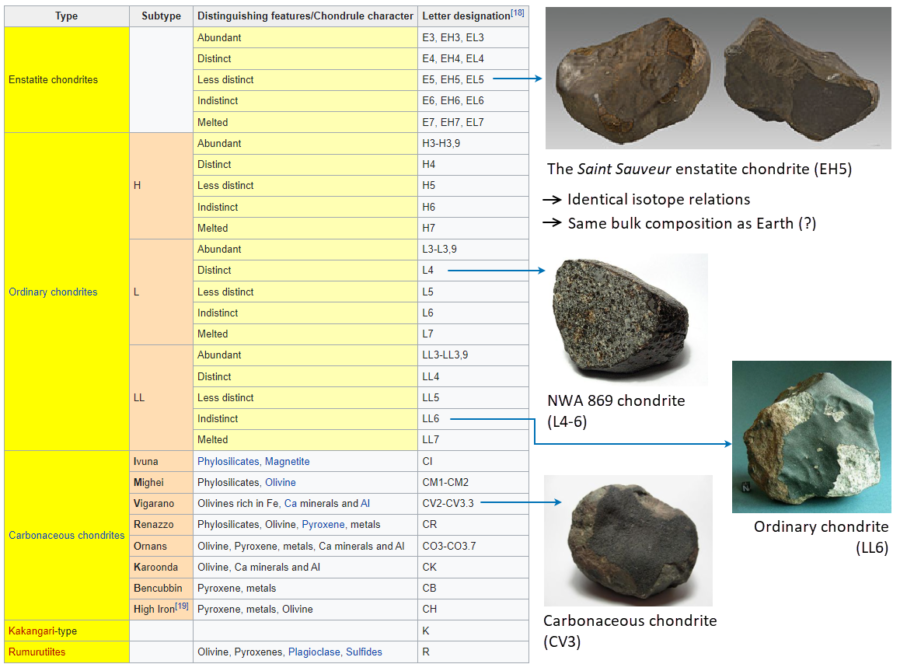Screen dimensions: 900x664
Task: Click the CV3 carbonaceous chondrite image
Action: 627,540
